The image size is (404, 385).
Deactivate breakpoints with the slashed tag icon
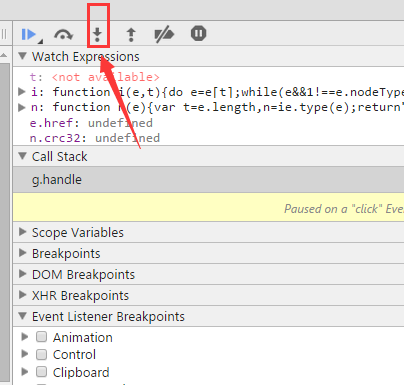[x=164, y=34]
